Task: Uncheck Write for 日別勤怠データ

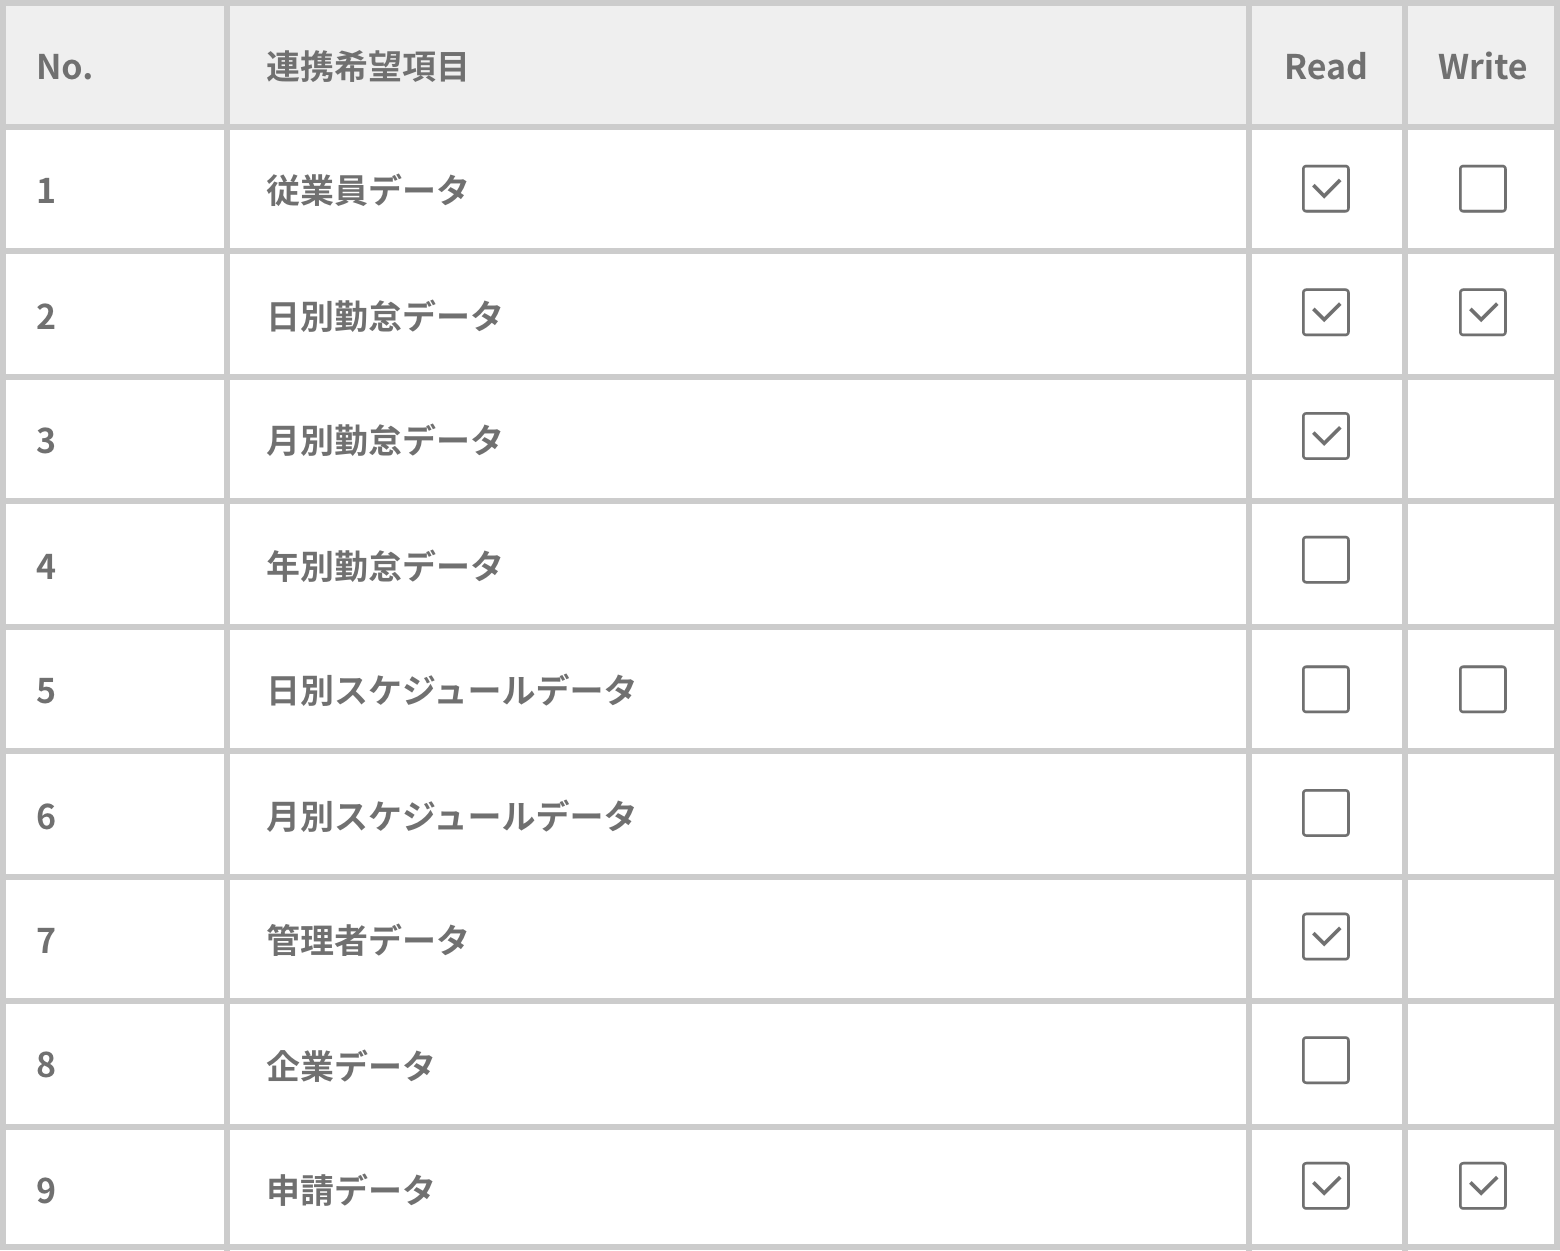Action: [x=1482, y=313]
